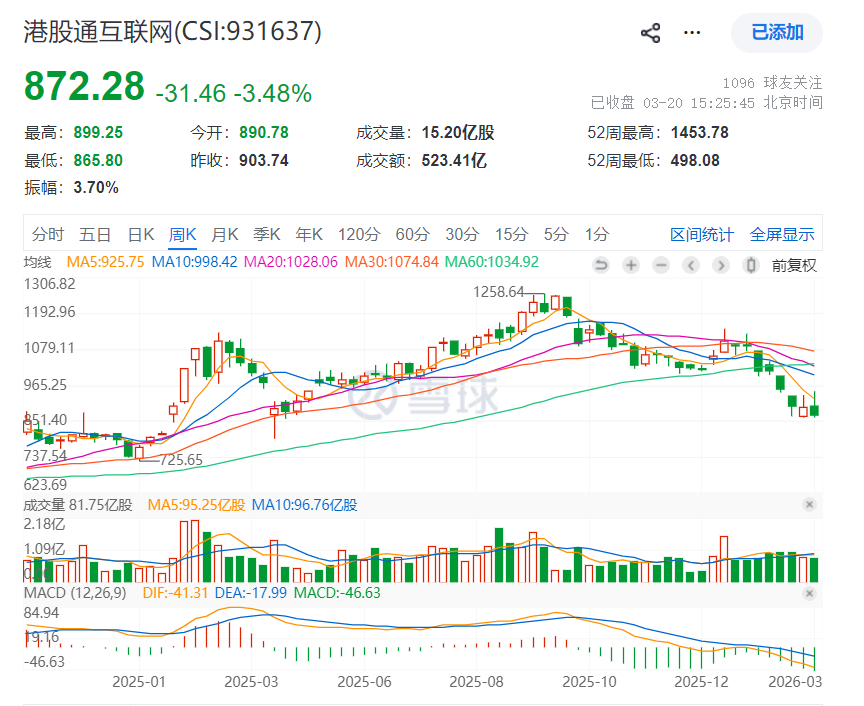
Task: Pan the chart right with the arrow icon
Action: pyautogui.click(x=720, y=265)
